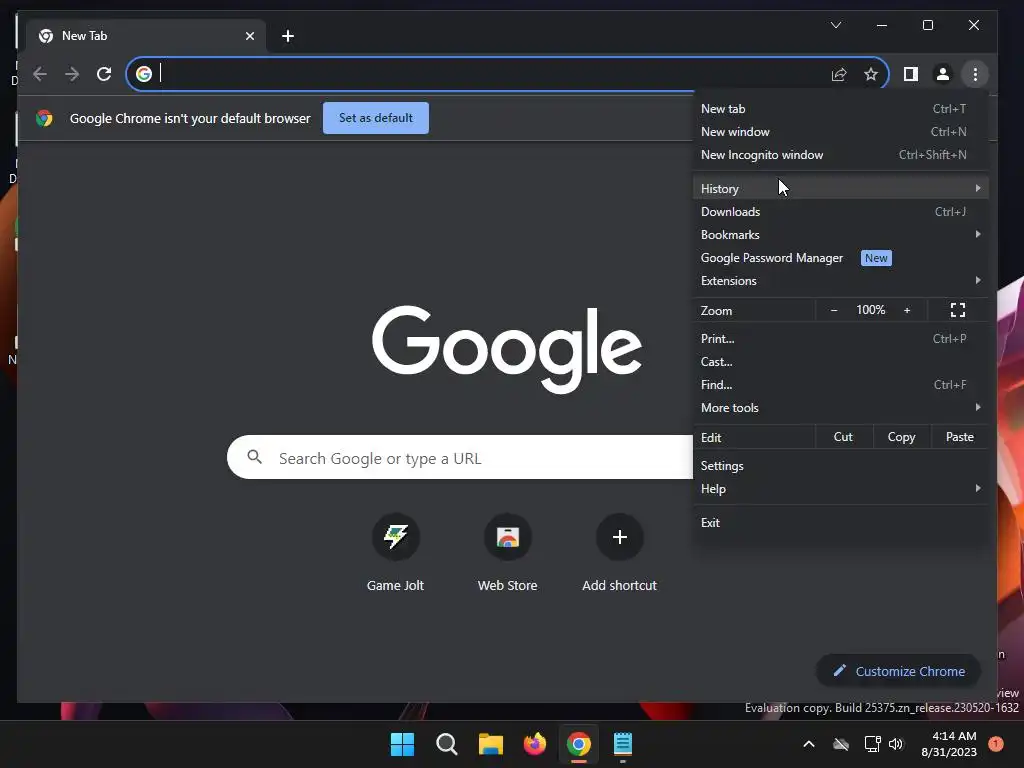This screenshot has height=768, width=1024.
Task: Select New tab menu item
Action: (841, 109)
